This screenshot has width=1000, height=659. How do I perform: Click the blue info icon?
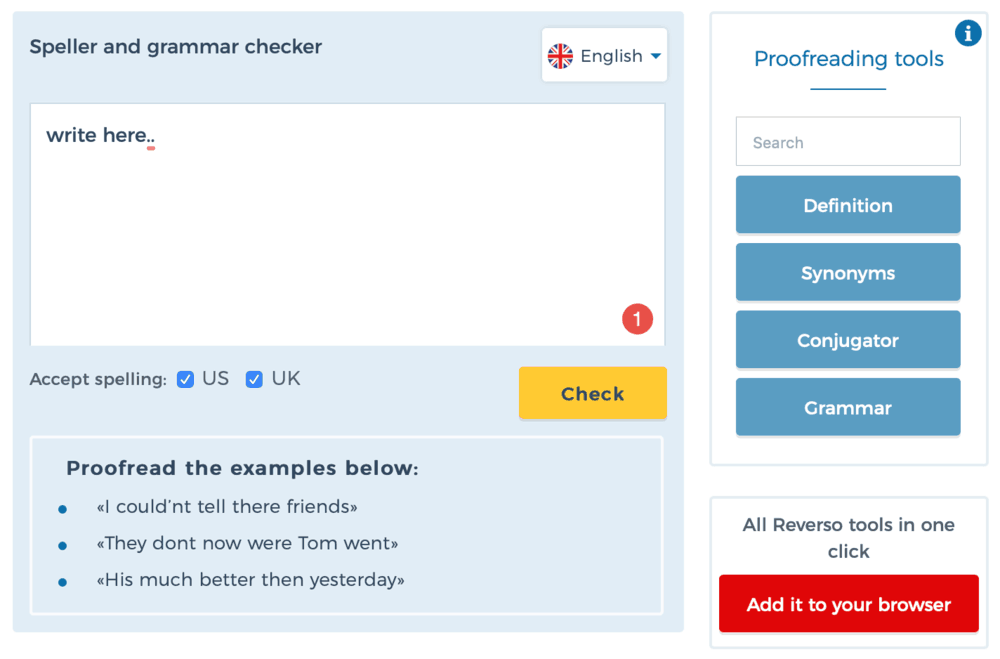[967, 33]
